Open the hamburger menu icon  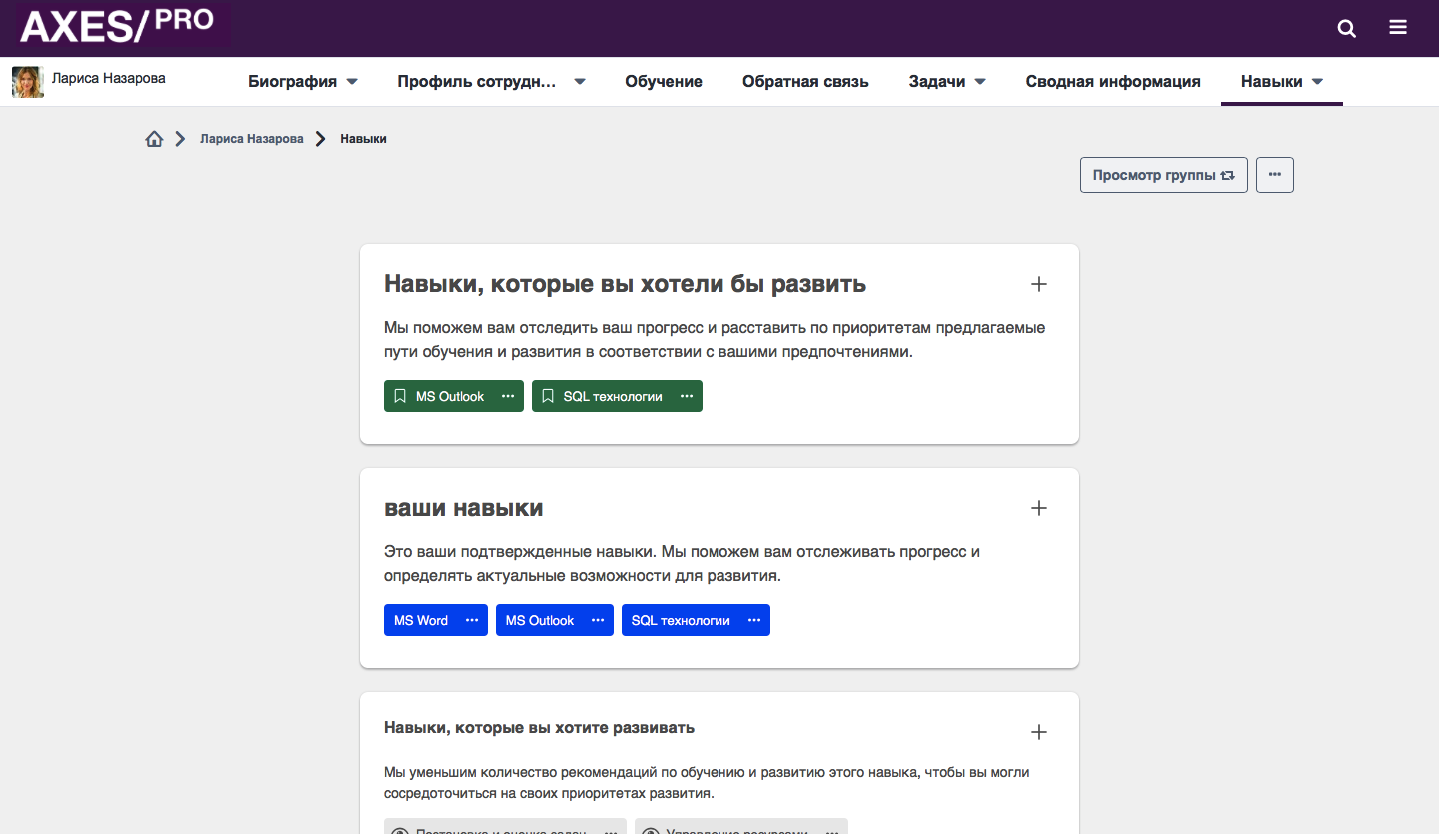click(1398, 28)
